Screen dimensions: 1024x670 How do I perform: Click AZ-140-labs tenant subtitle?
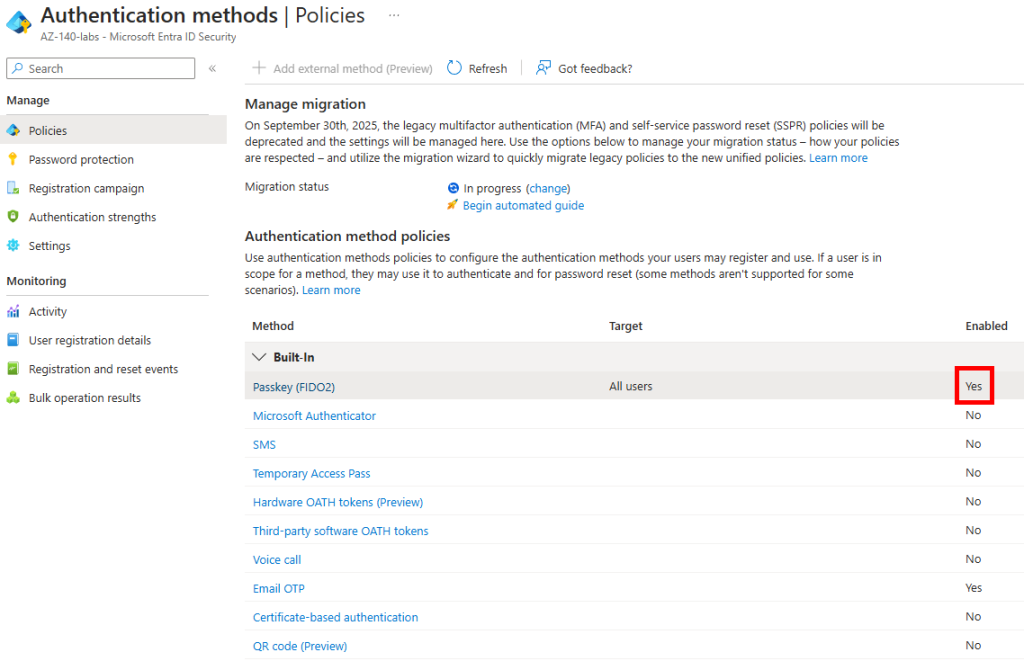point(138,37)
